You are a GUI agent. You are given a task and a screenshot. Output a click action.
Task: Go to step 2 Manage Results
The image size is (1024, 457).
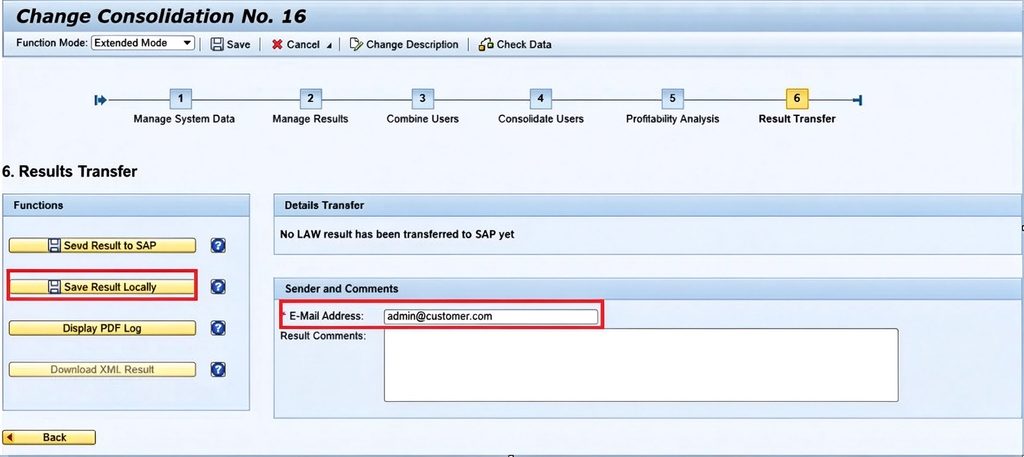click(310, 99)
